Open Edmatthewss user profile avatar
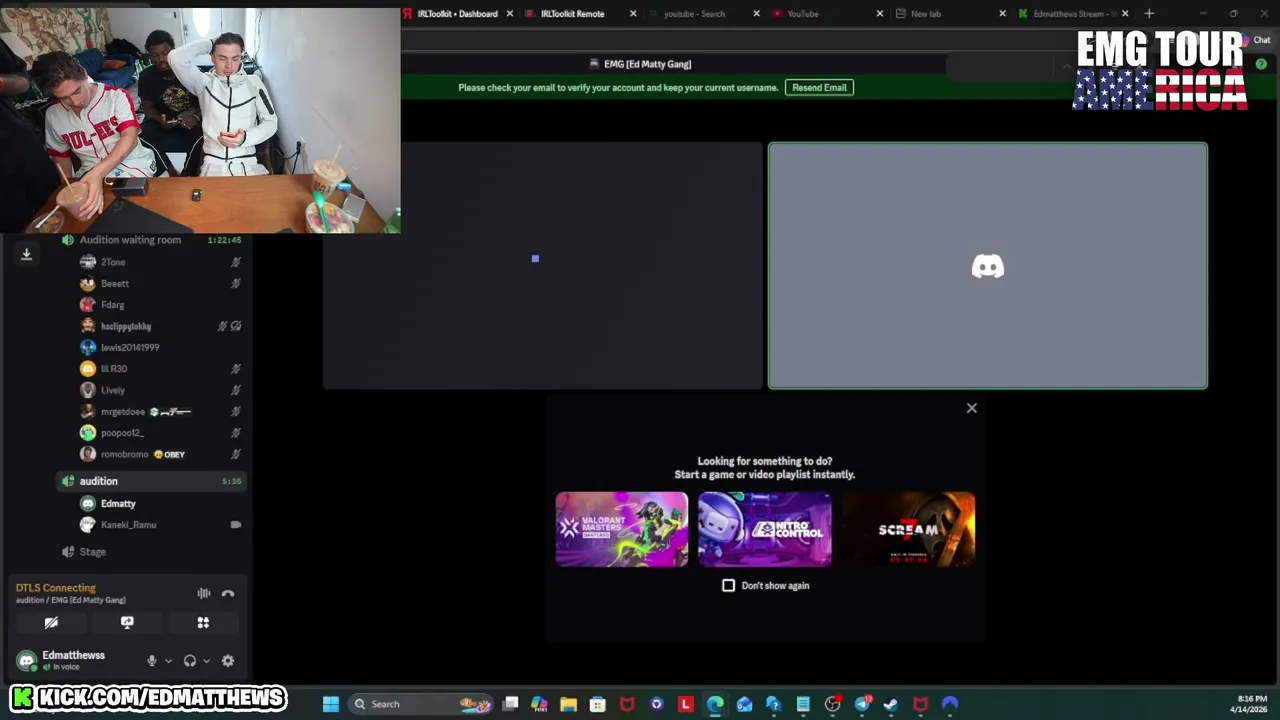 point(27,660)
